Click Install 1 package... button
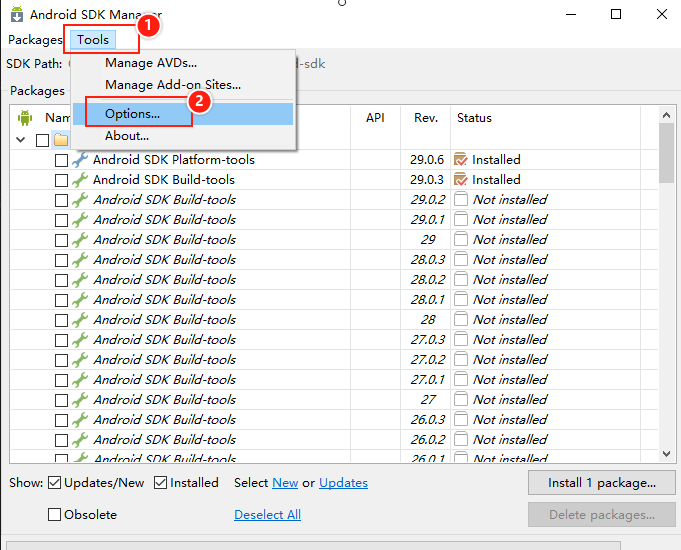Viewport: 681px width, 550px height. click(x=602, y=483)
